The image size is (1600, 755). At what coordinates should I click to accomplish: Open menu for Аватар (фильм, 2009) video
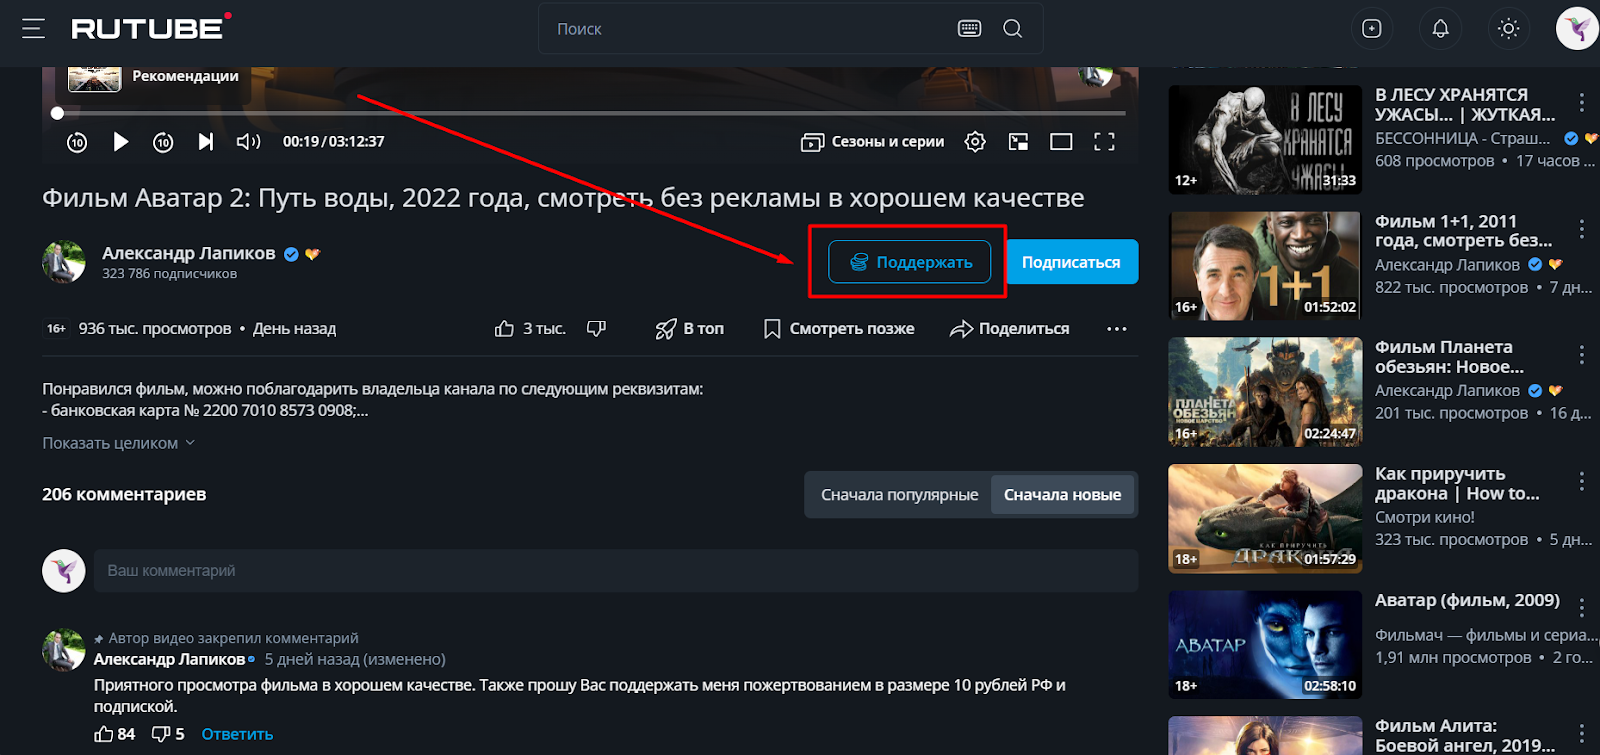click(1581, 608)
